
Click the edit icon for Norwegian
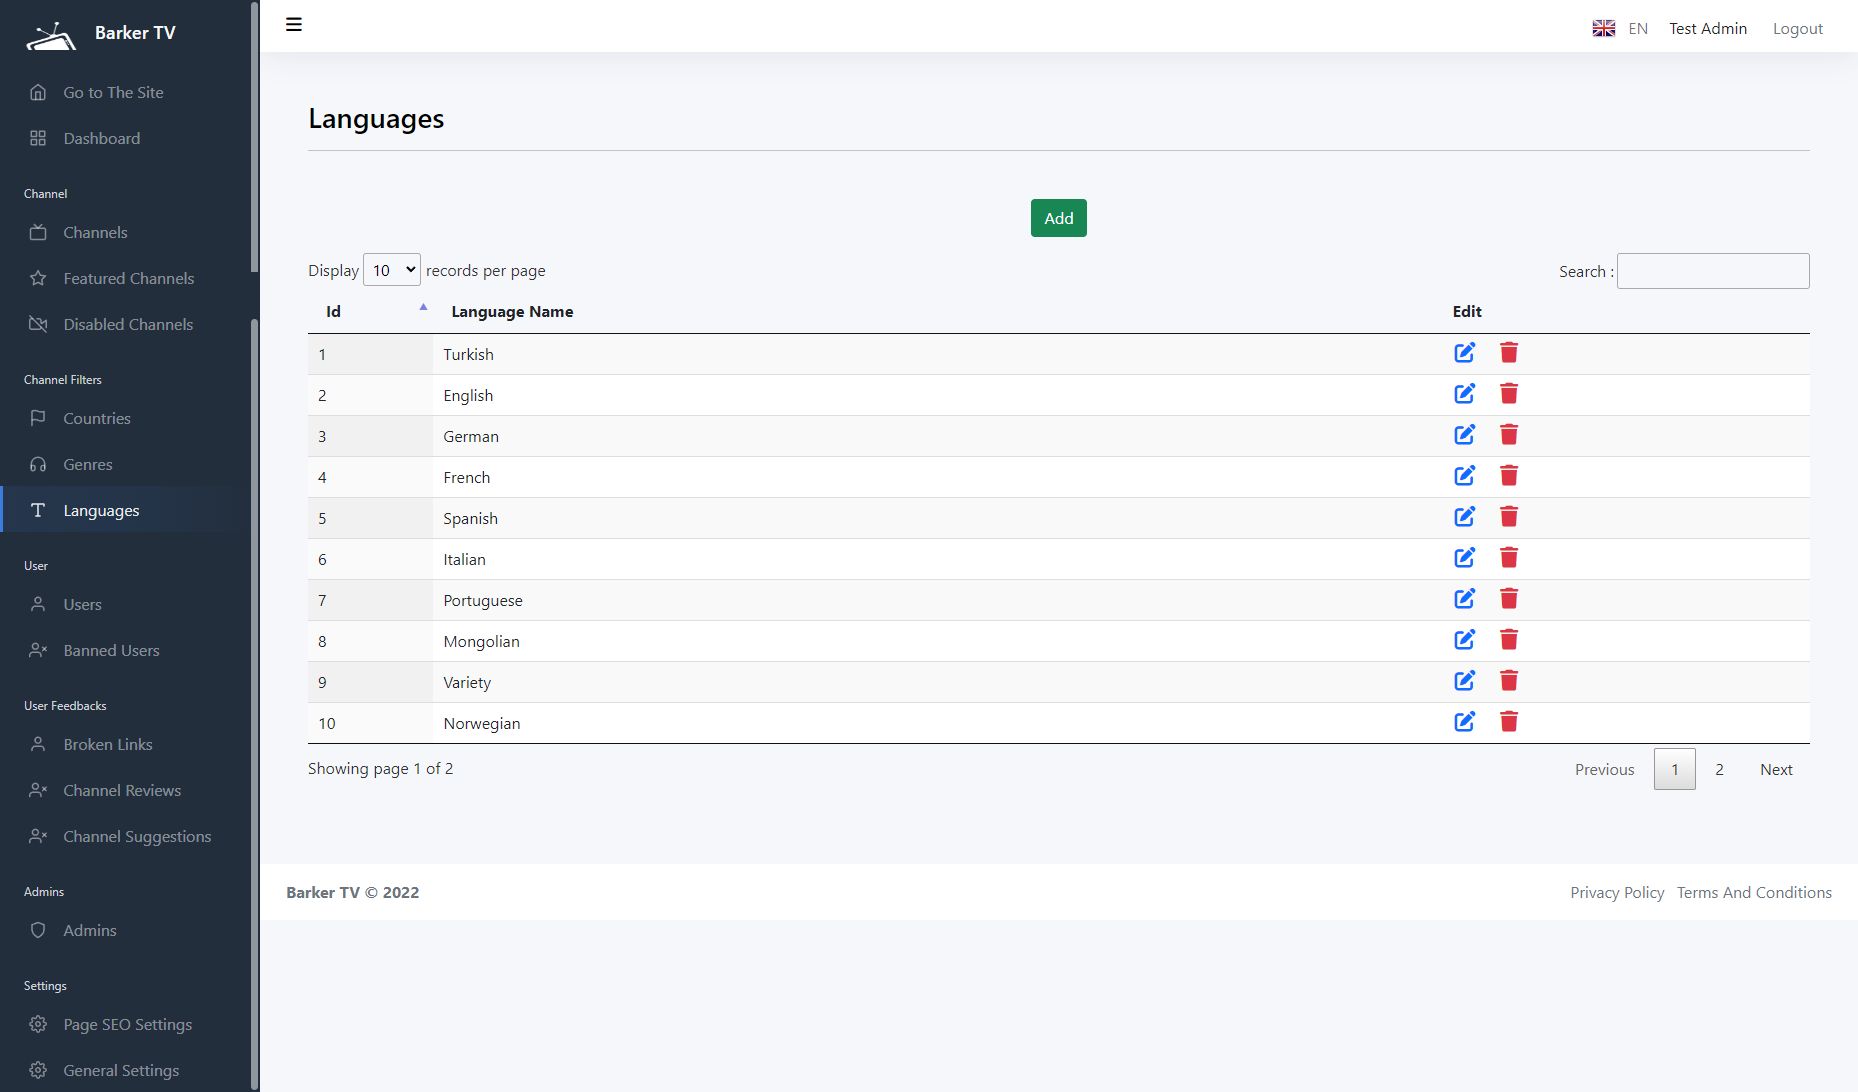coord(1464,722)
